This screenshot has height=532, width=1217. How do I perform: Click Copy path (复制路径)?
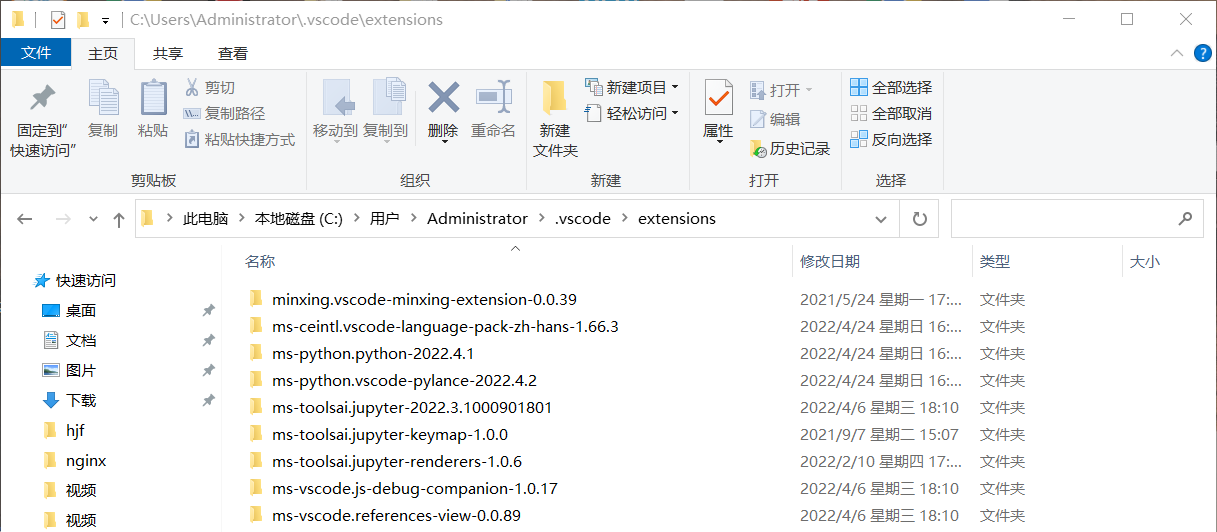pos(224,114)
